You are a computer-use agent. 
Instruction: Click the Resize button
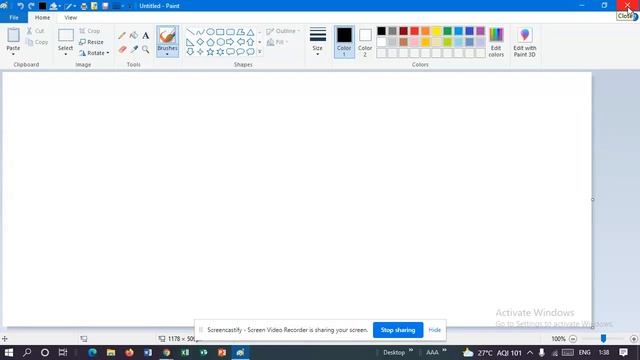pos(91,42)
